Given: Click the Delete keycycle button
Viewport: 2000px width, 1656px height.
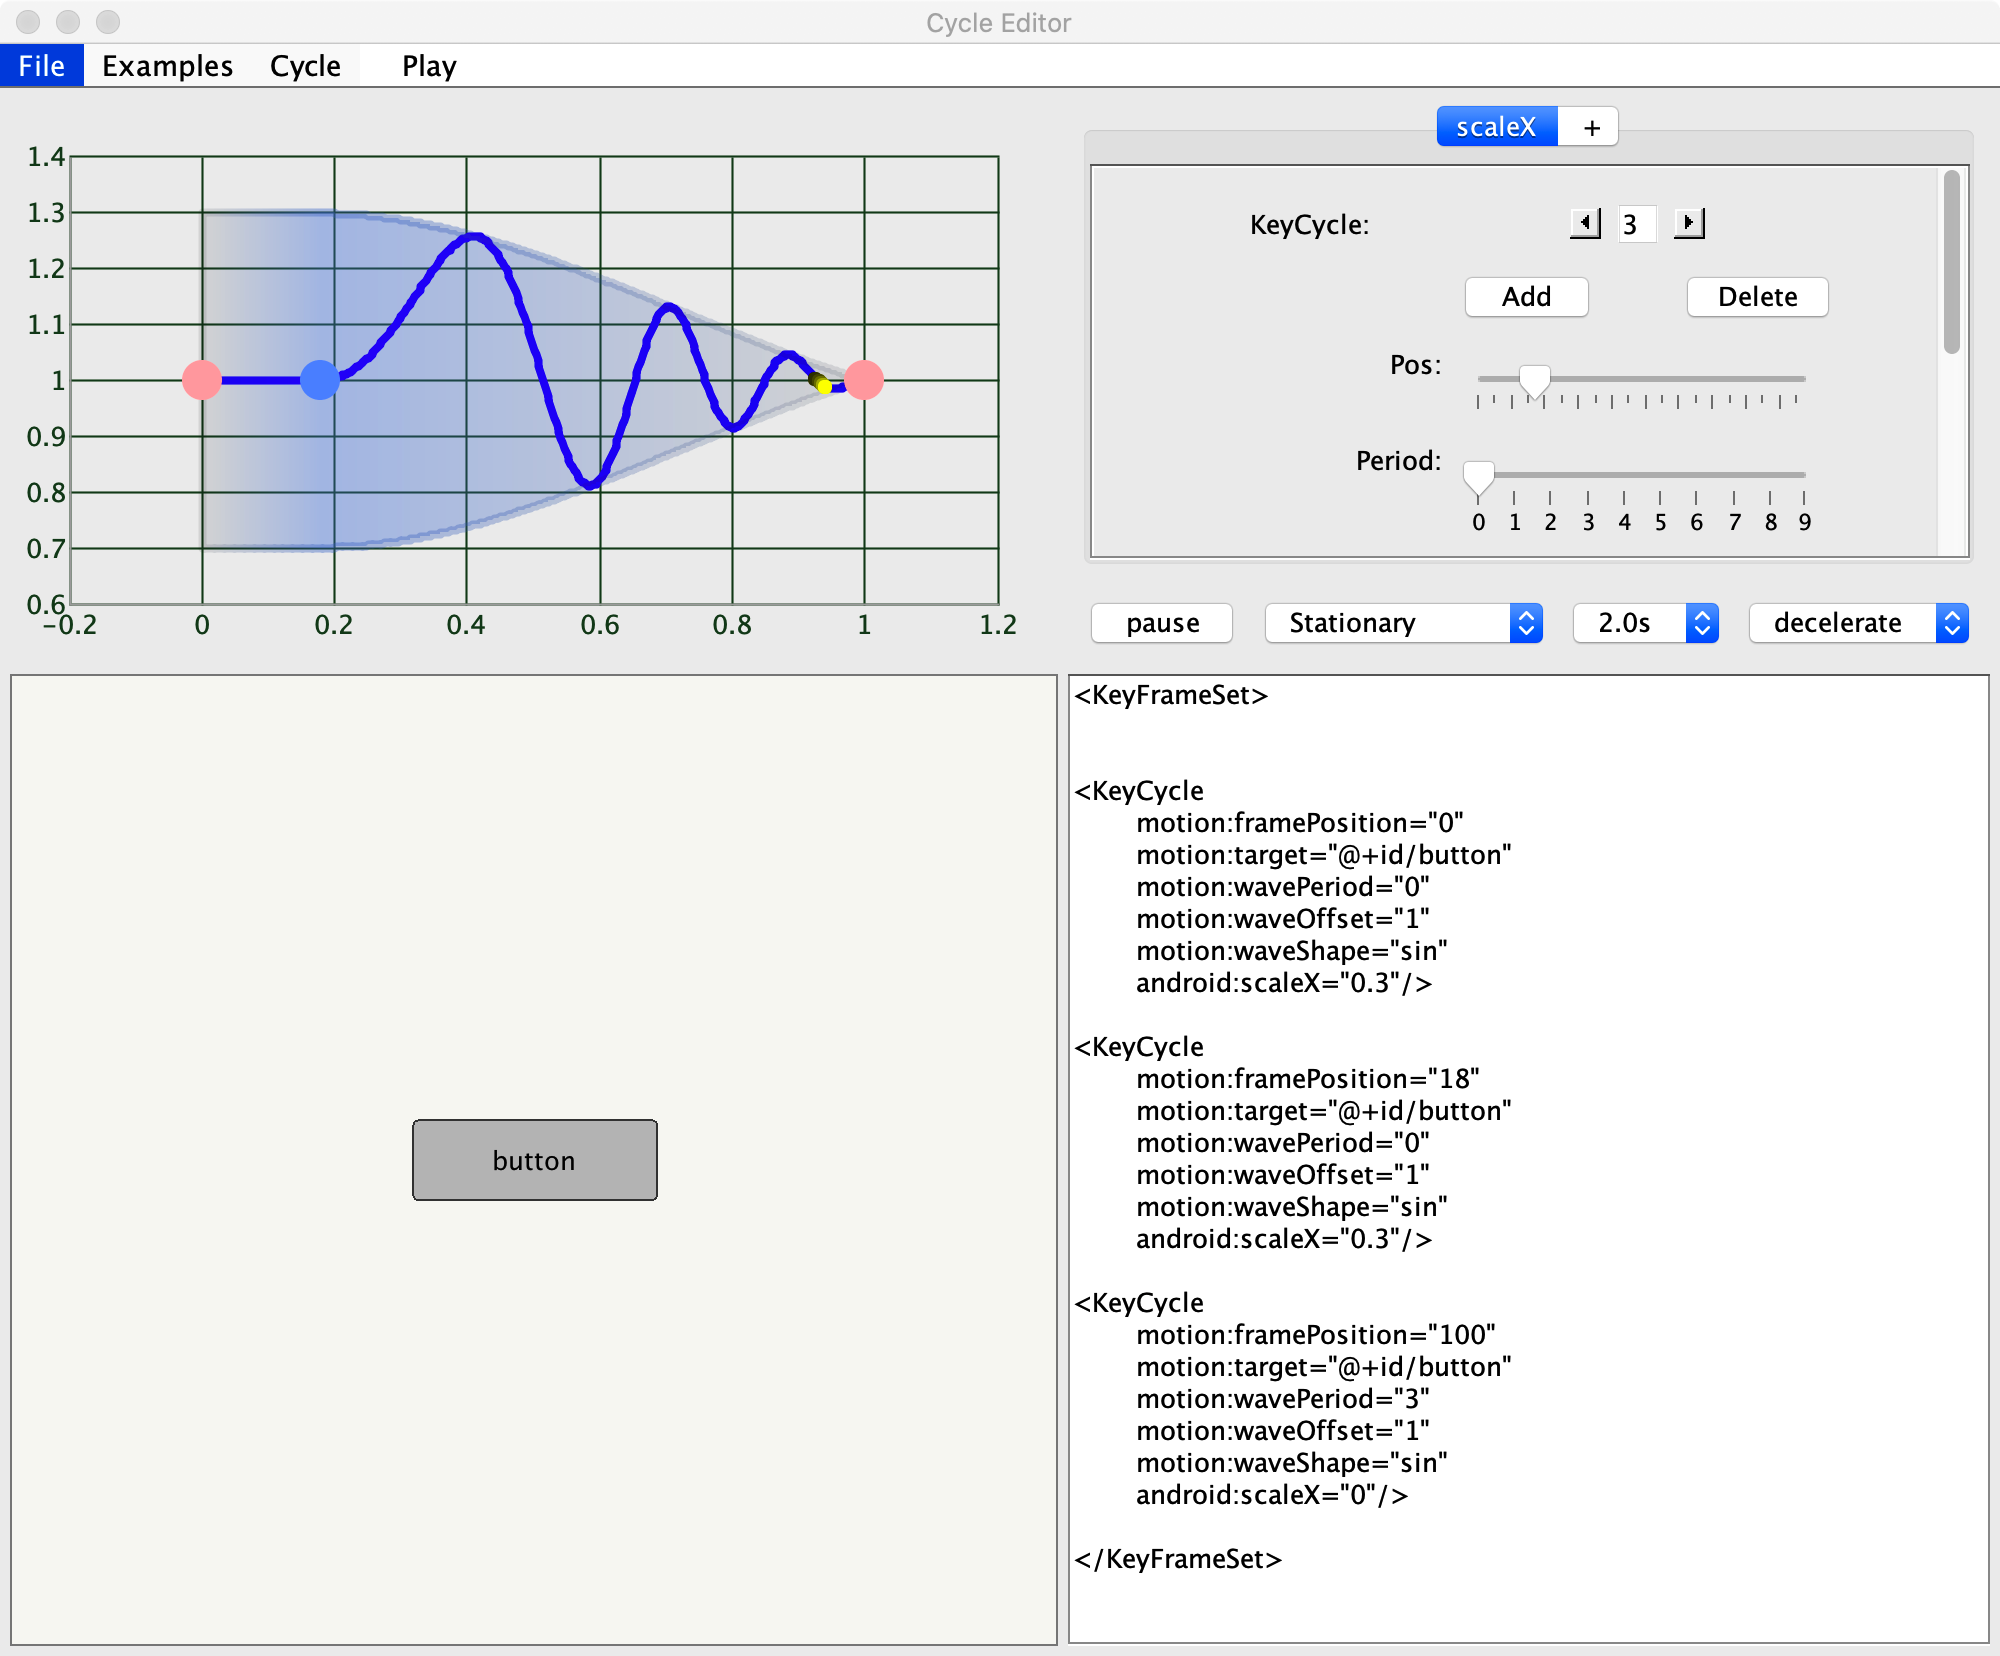Looking at the screenshot, I should pyautogui.click(x=1757, y=297).
